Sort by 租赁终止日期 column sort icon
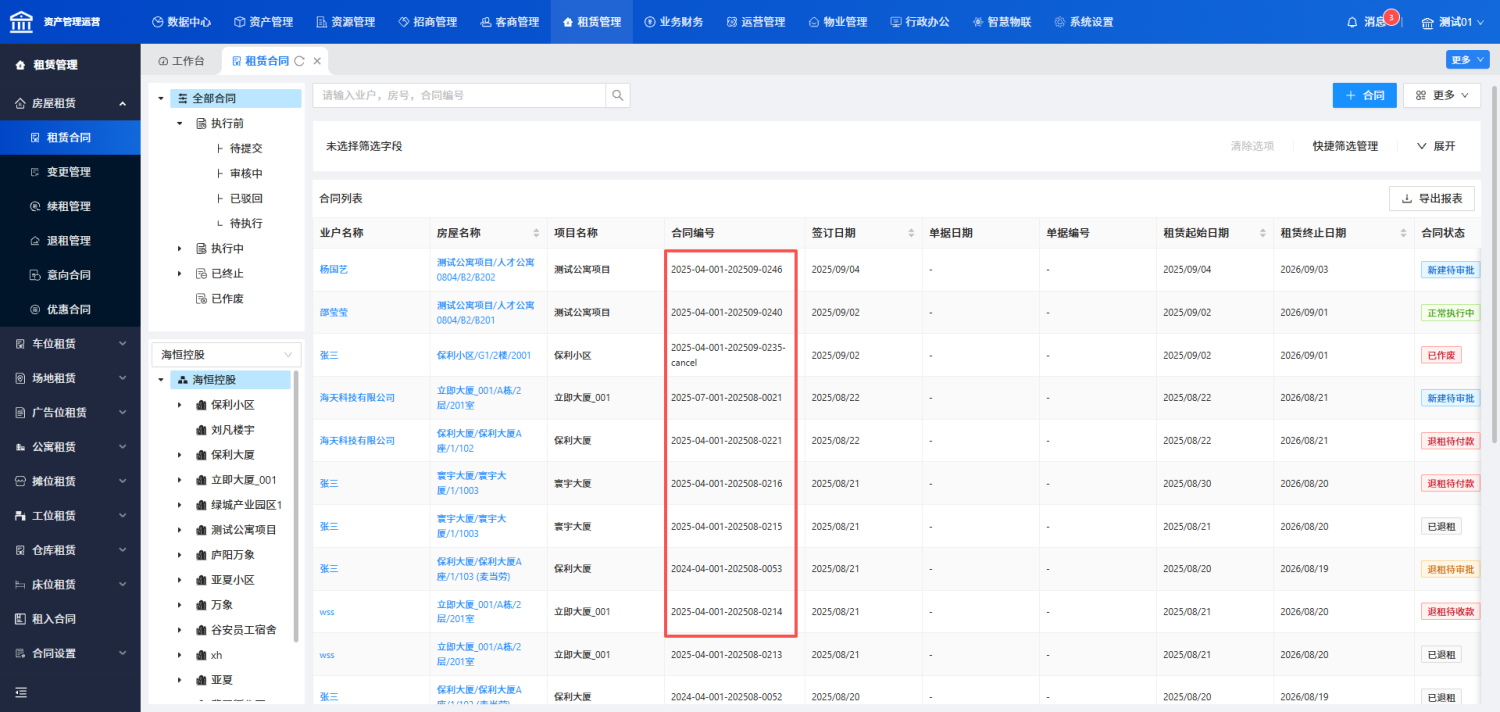 pos(1403,233)
